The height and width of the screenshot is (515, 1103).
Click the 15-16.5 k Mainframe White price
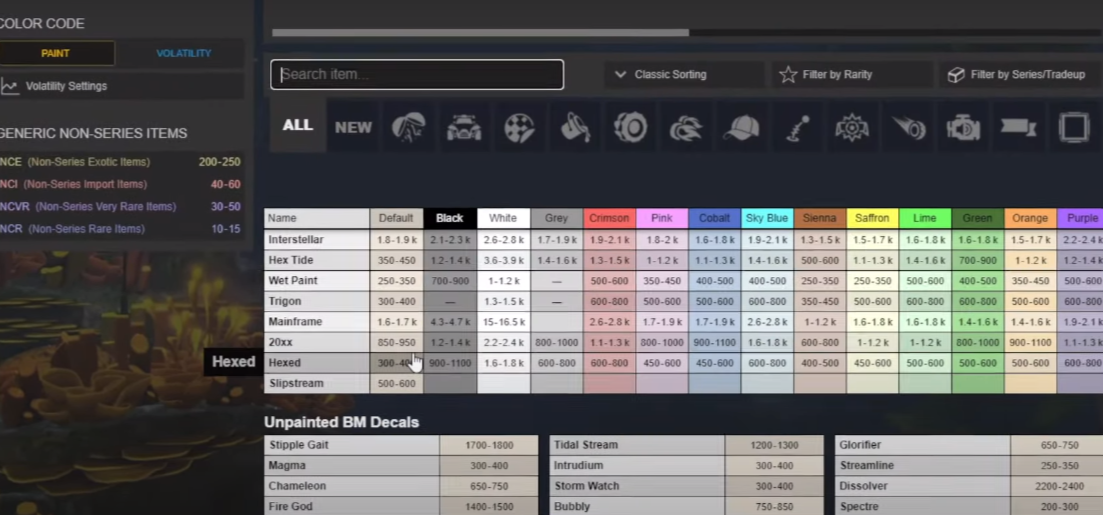(503, 322)
